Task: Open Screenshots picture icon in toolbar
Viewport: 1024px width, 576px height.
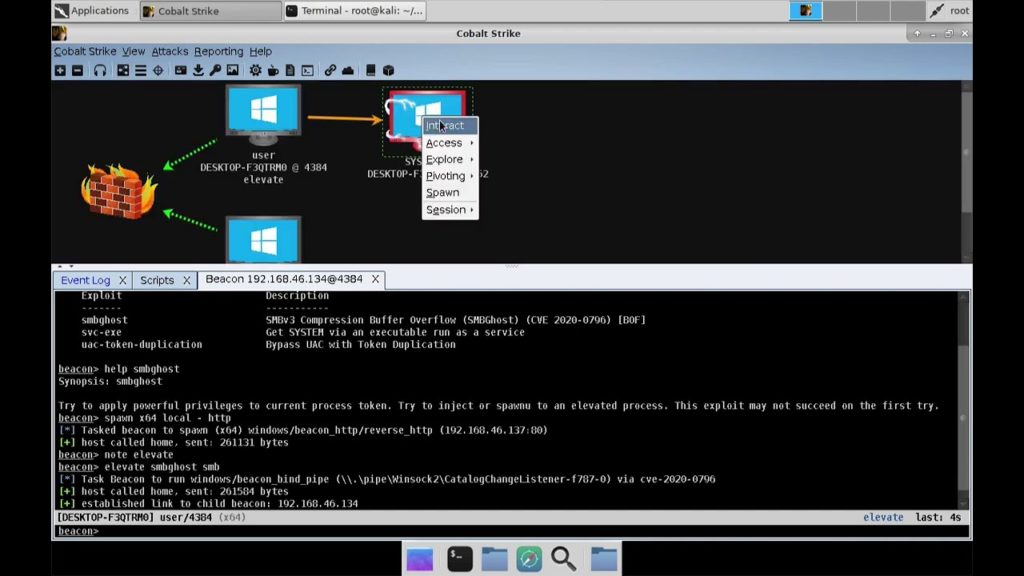Action: (232, 71)
